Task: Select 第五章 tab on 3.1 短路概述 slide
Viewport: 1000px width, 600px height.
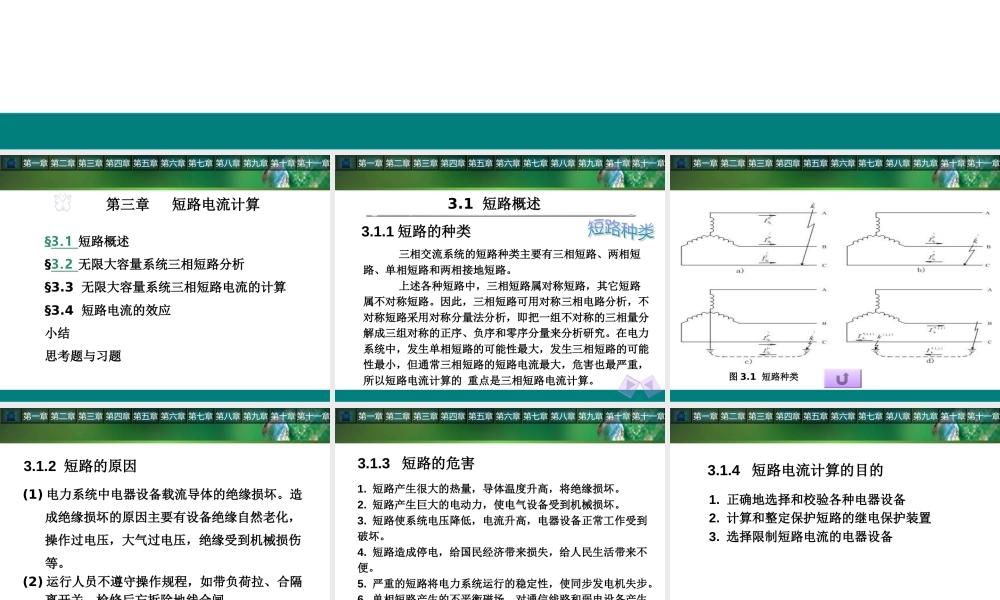Action: 480,164
